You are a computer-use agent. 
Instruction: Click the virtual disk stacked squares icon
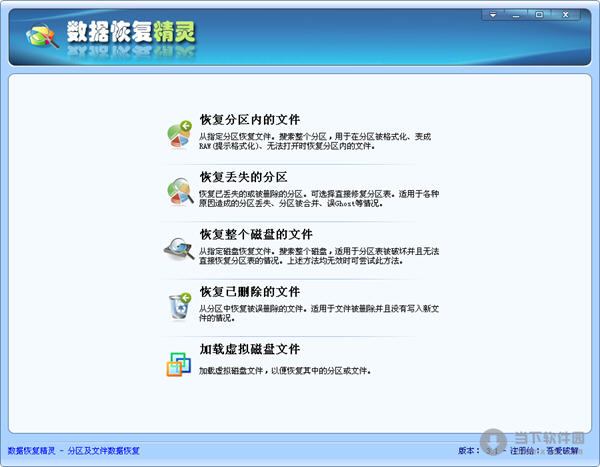tap(179, 364)
